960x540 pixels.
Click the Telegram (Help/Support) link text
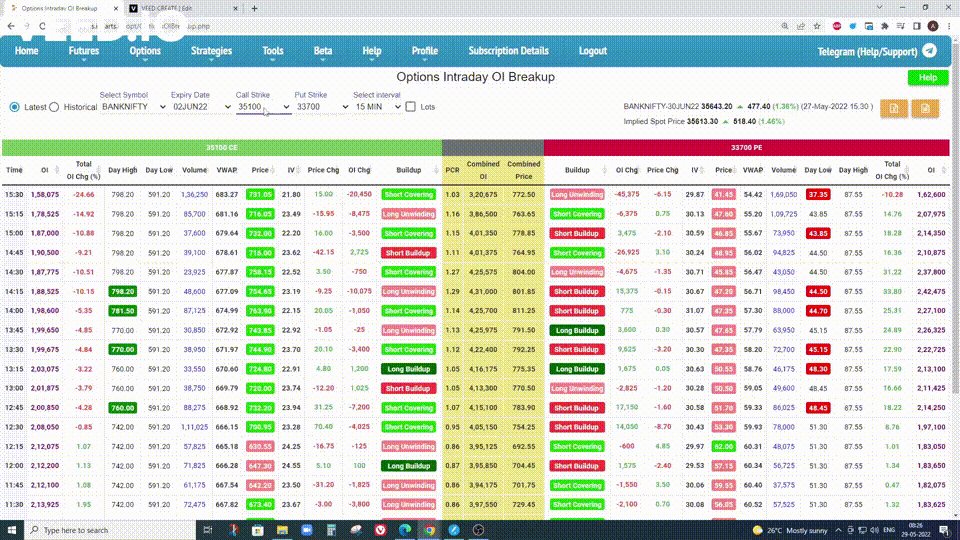(x=867, y=51)
